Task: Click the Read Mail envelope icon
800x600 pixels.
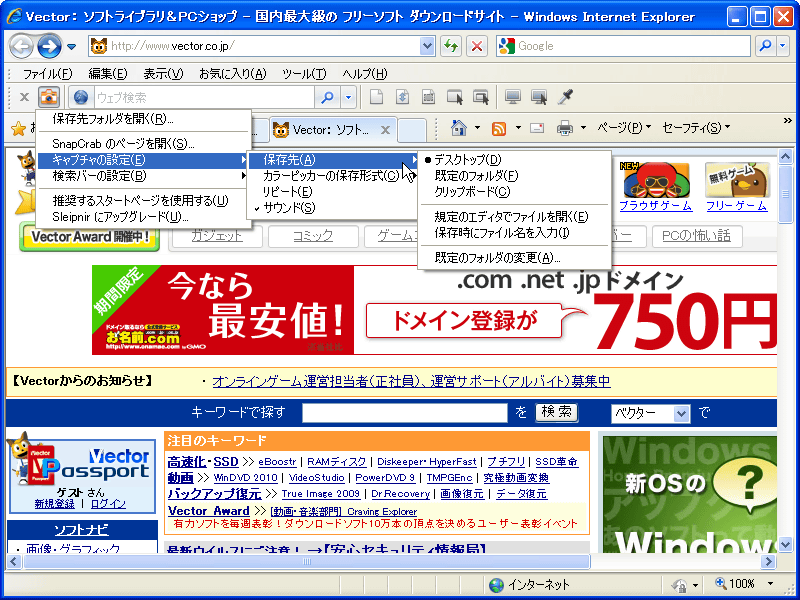Action: coord(537,128)
